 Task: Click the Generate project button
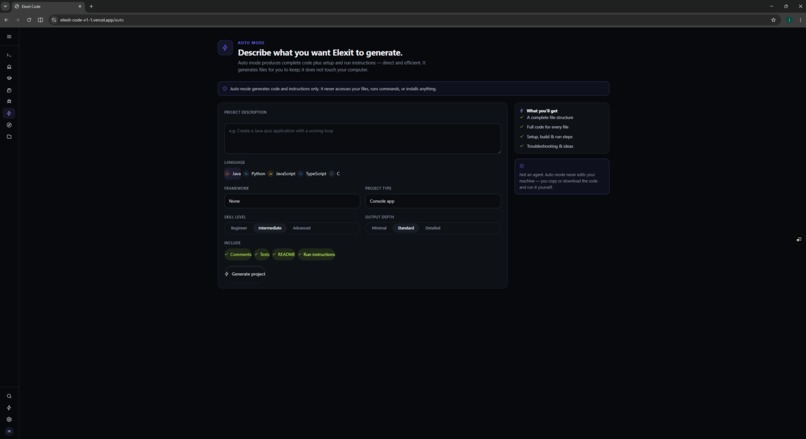[245, 274]
